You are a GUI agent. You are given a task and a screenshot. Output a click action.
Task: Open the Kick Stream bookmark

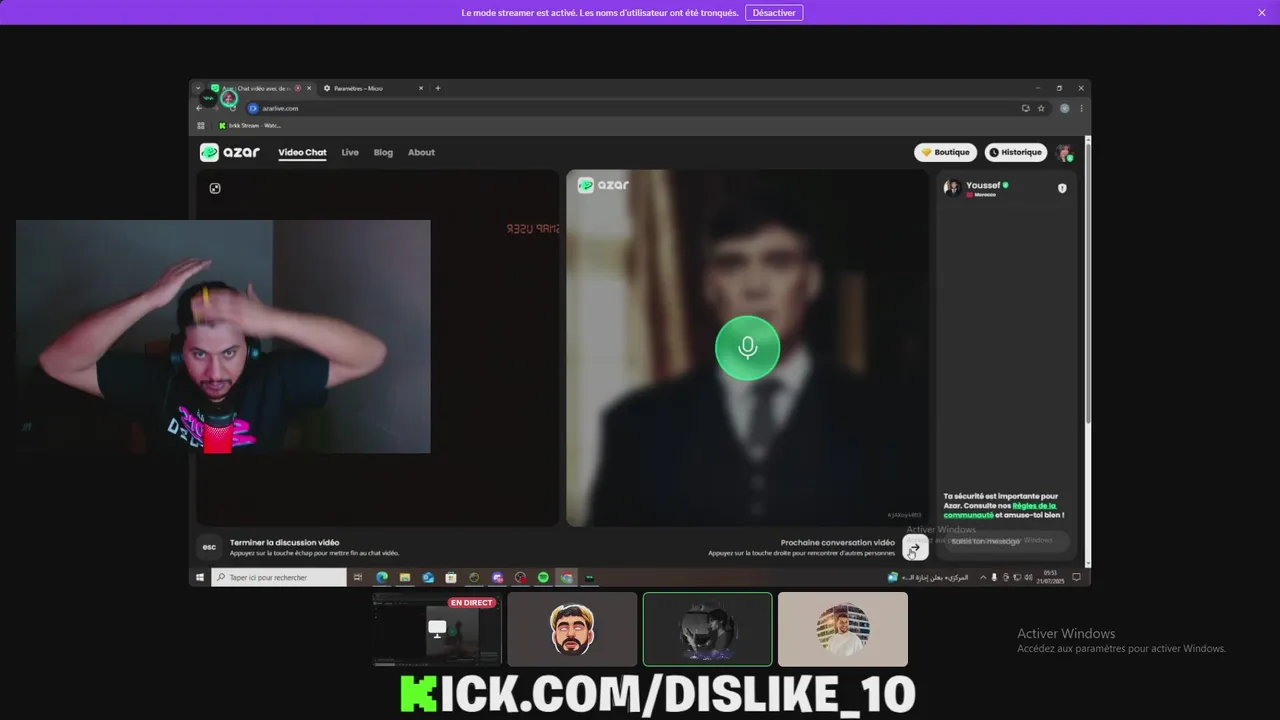pyautogui.click(x=250, y=126)
